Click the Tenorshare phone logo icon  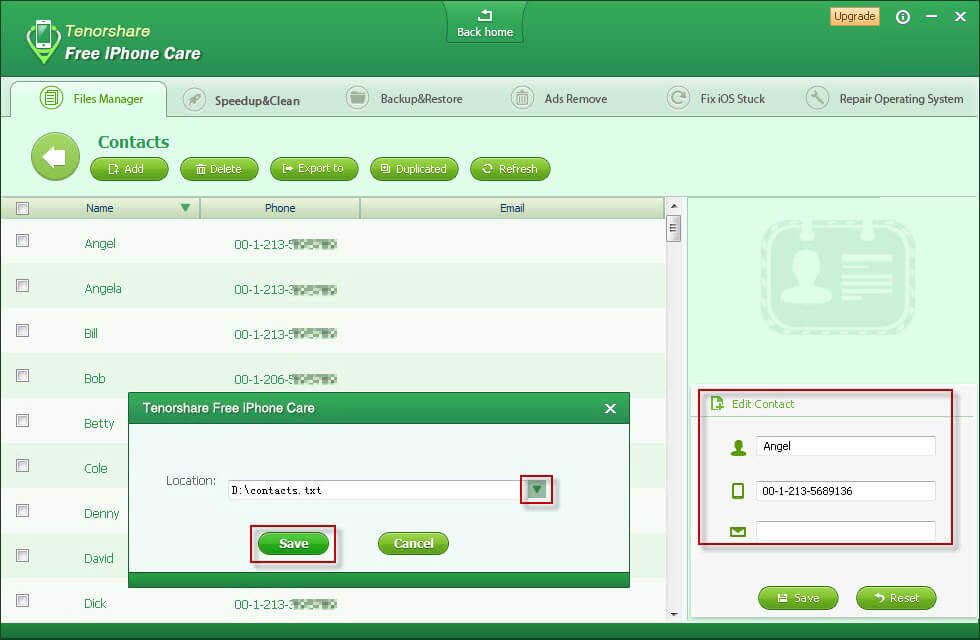click(x=43, y=41)
